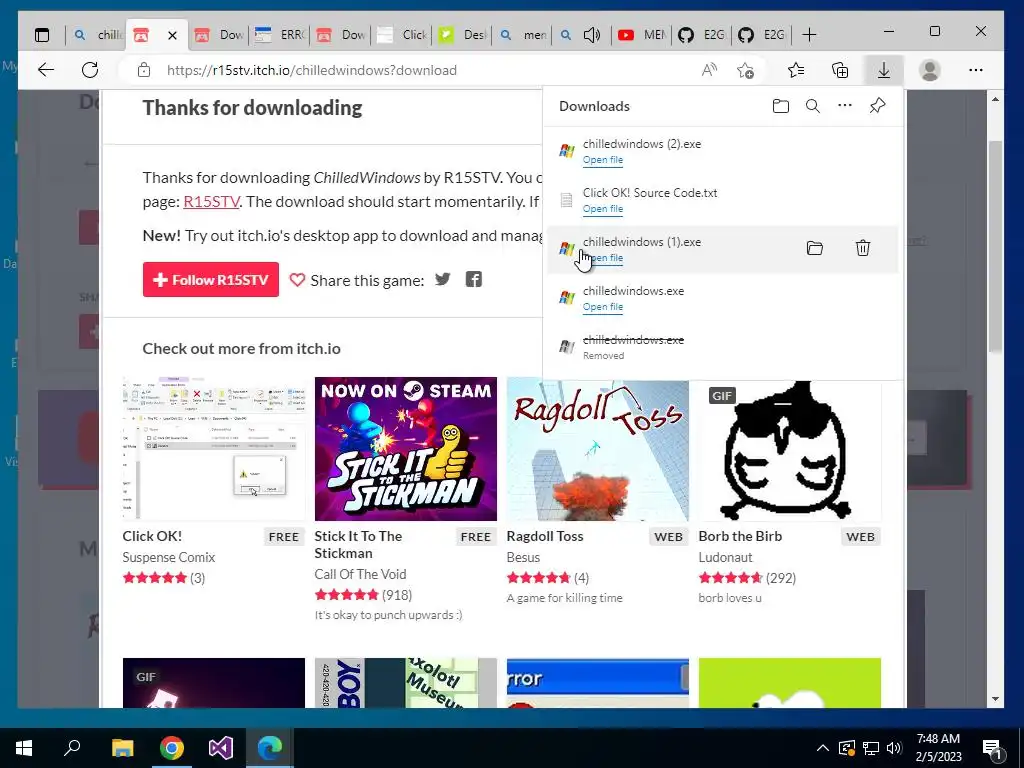Image resolution: width=1024 pixels, height=768 pixels.
Task: Refresh the current page
Action: (x=90, y=70)
